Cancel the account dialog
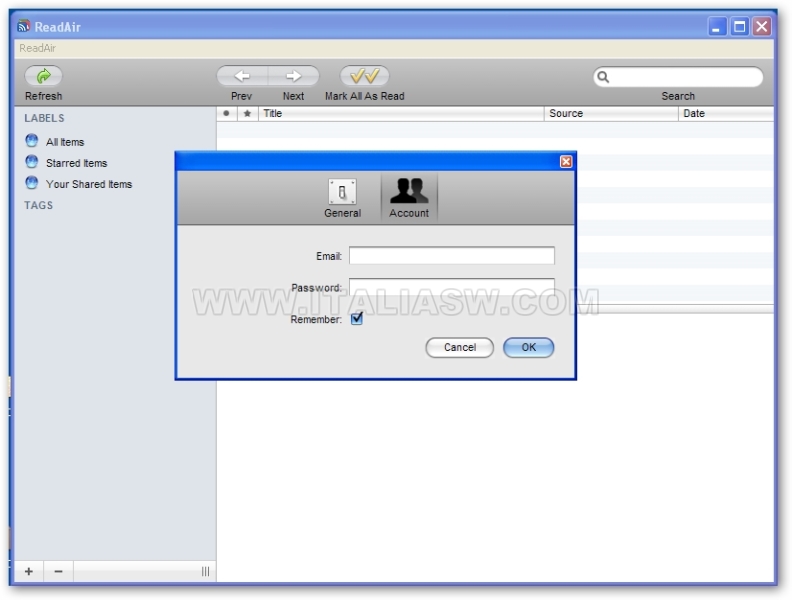The width and height of the screenshot is (792, 600). 460,347
